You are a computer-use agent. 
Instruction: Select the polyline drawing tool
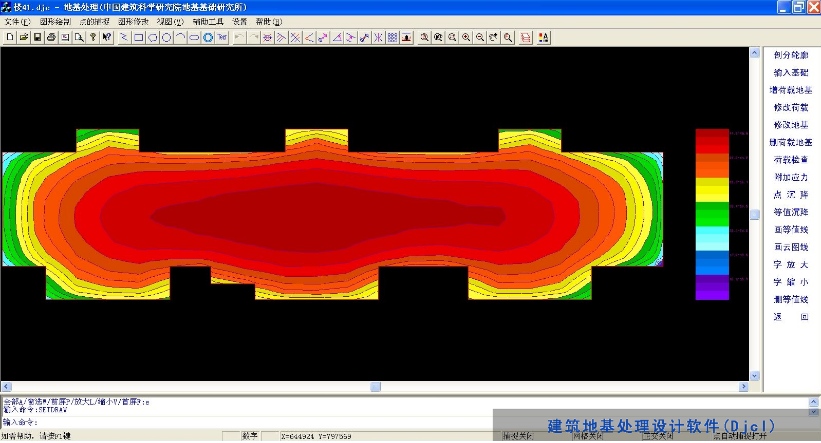(125, 37)
